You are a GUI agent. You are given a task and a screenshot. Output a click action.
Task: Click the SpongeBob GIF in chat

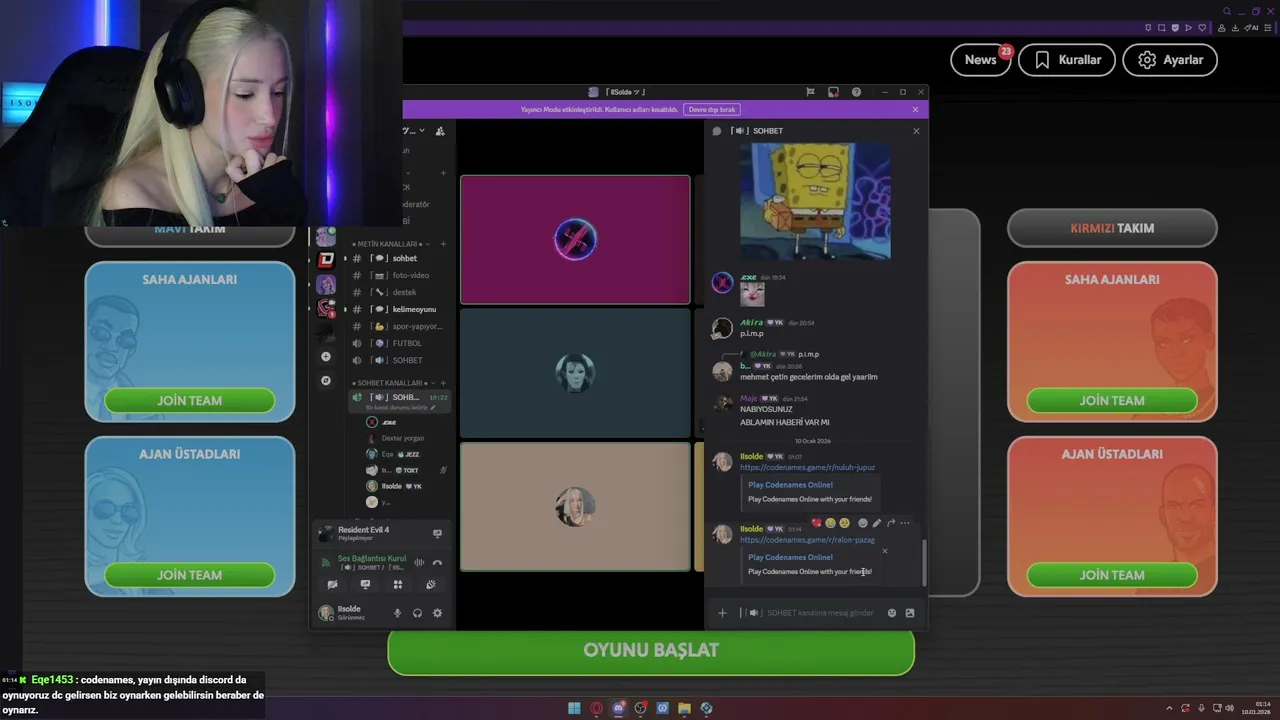click(x=815, y=201)
